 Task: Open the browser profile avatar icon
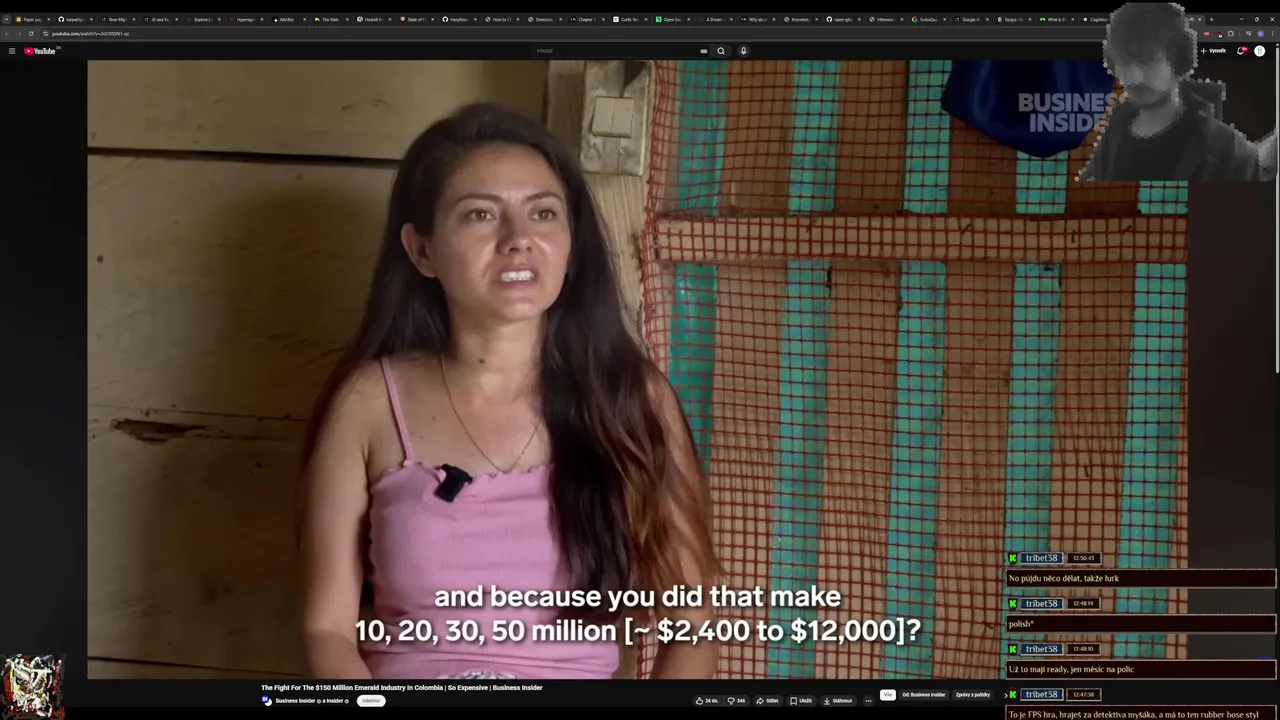pyautogui.click(x=1261, y=34)
